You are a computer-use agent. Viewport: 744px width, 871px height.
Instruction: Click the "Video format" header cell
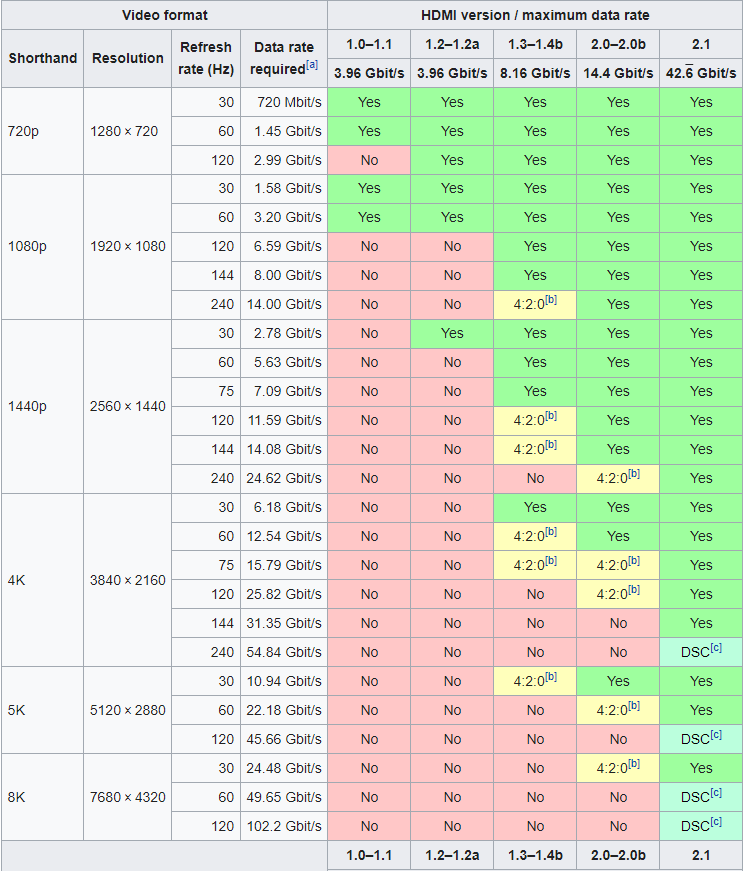tap(164, 15)
